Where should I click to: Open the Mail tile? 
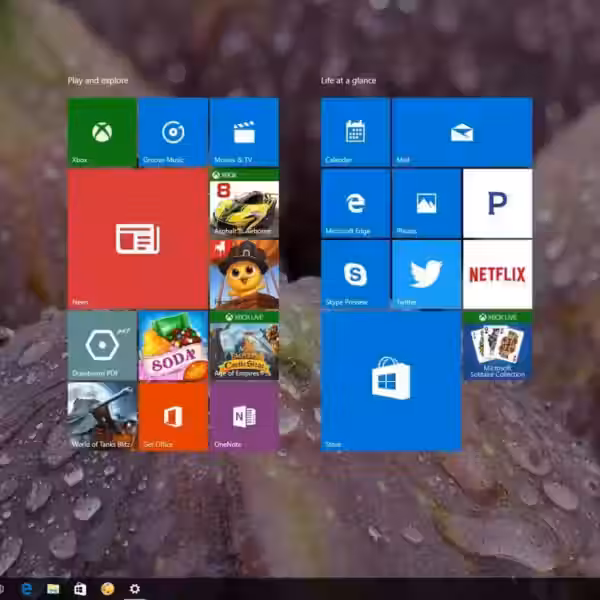461,132
